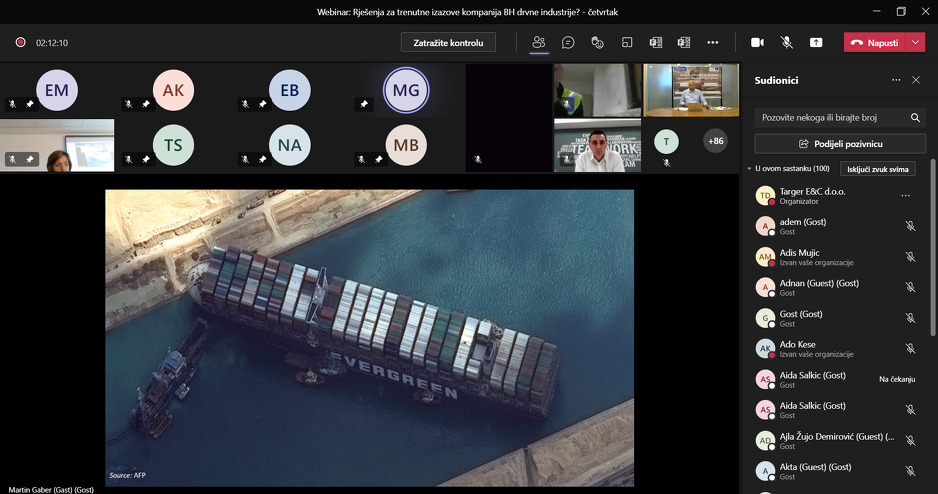Screen dimensions: 938x494
Task: Click muted mic icon beside Adnan (Guest)
Action: 910,287
